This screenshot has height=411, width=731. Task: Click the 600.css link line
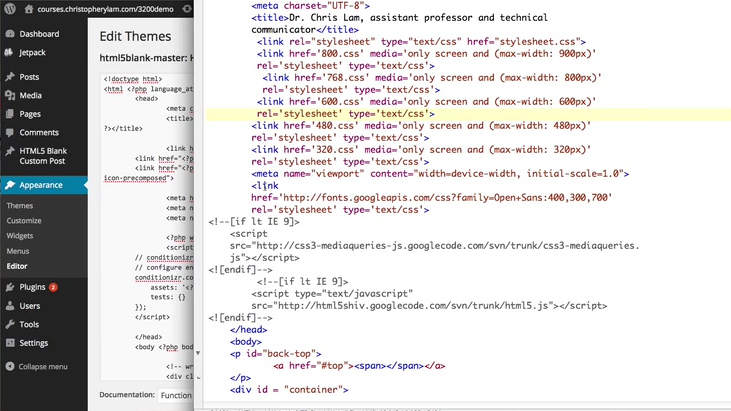click(x=426, y=102)
